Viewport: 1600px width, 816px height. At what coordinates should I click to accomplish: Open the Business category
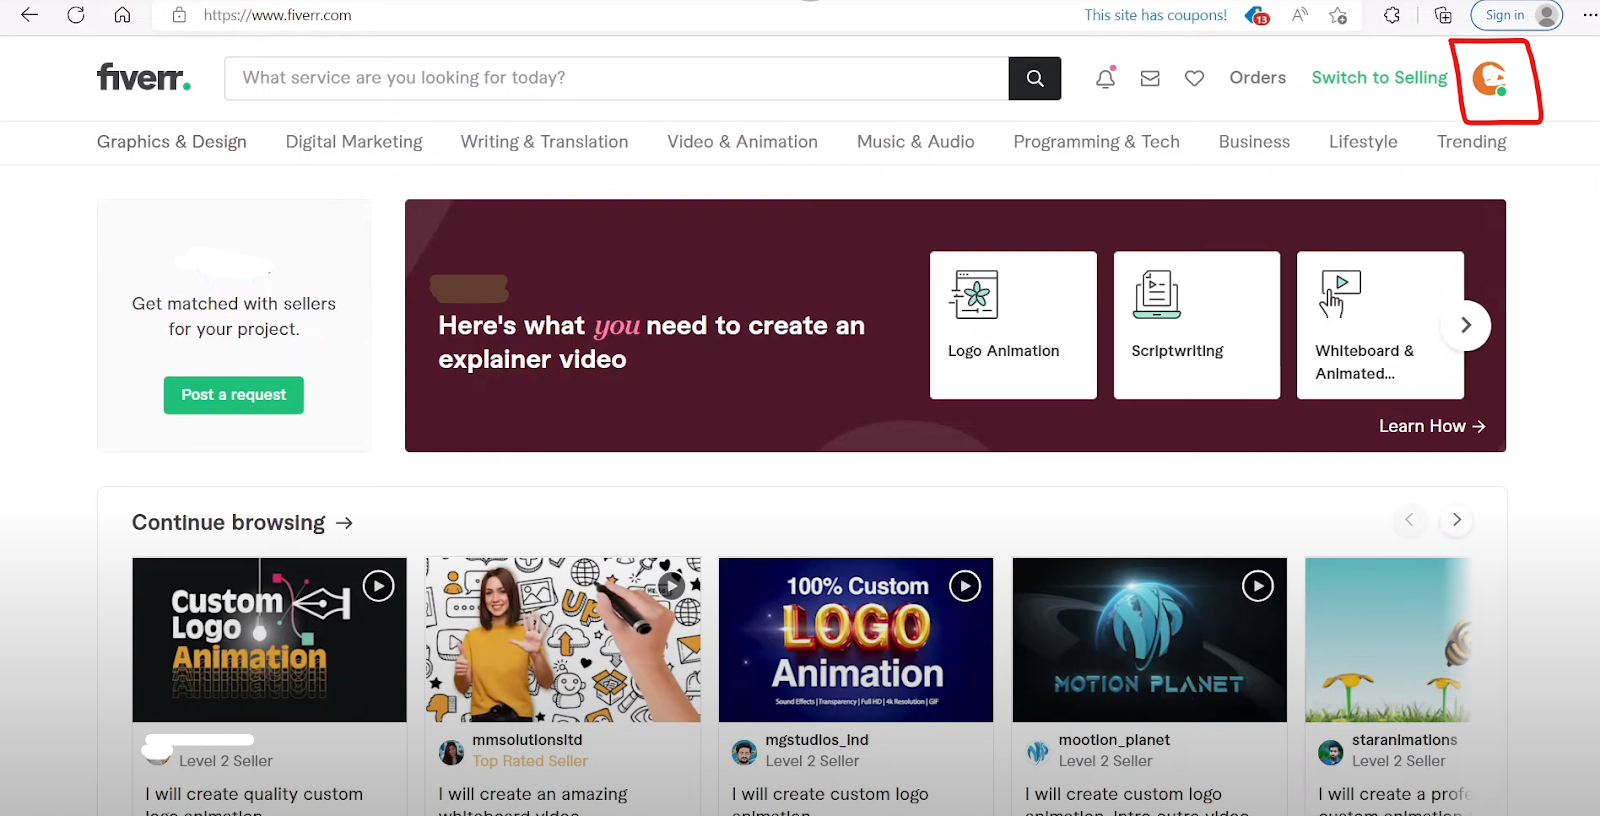[1254, 142]
